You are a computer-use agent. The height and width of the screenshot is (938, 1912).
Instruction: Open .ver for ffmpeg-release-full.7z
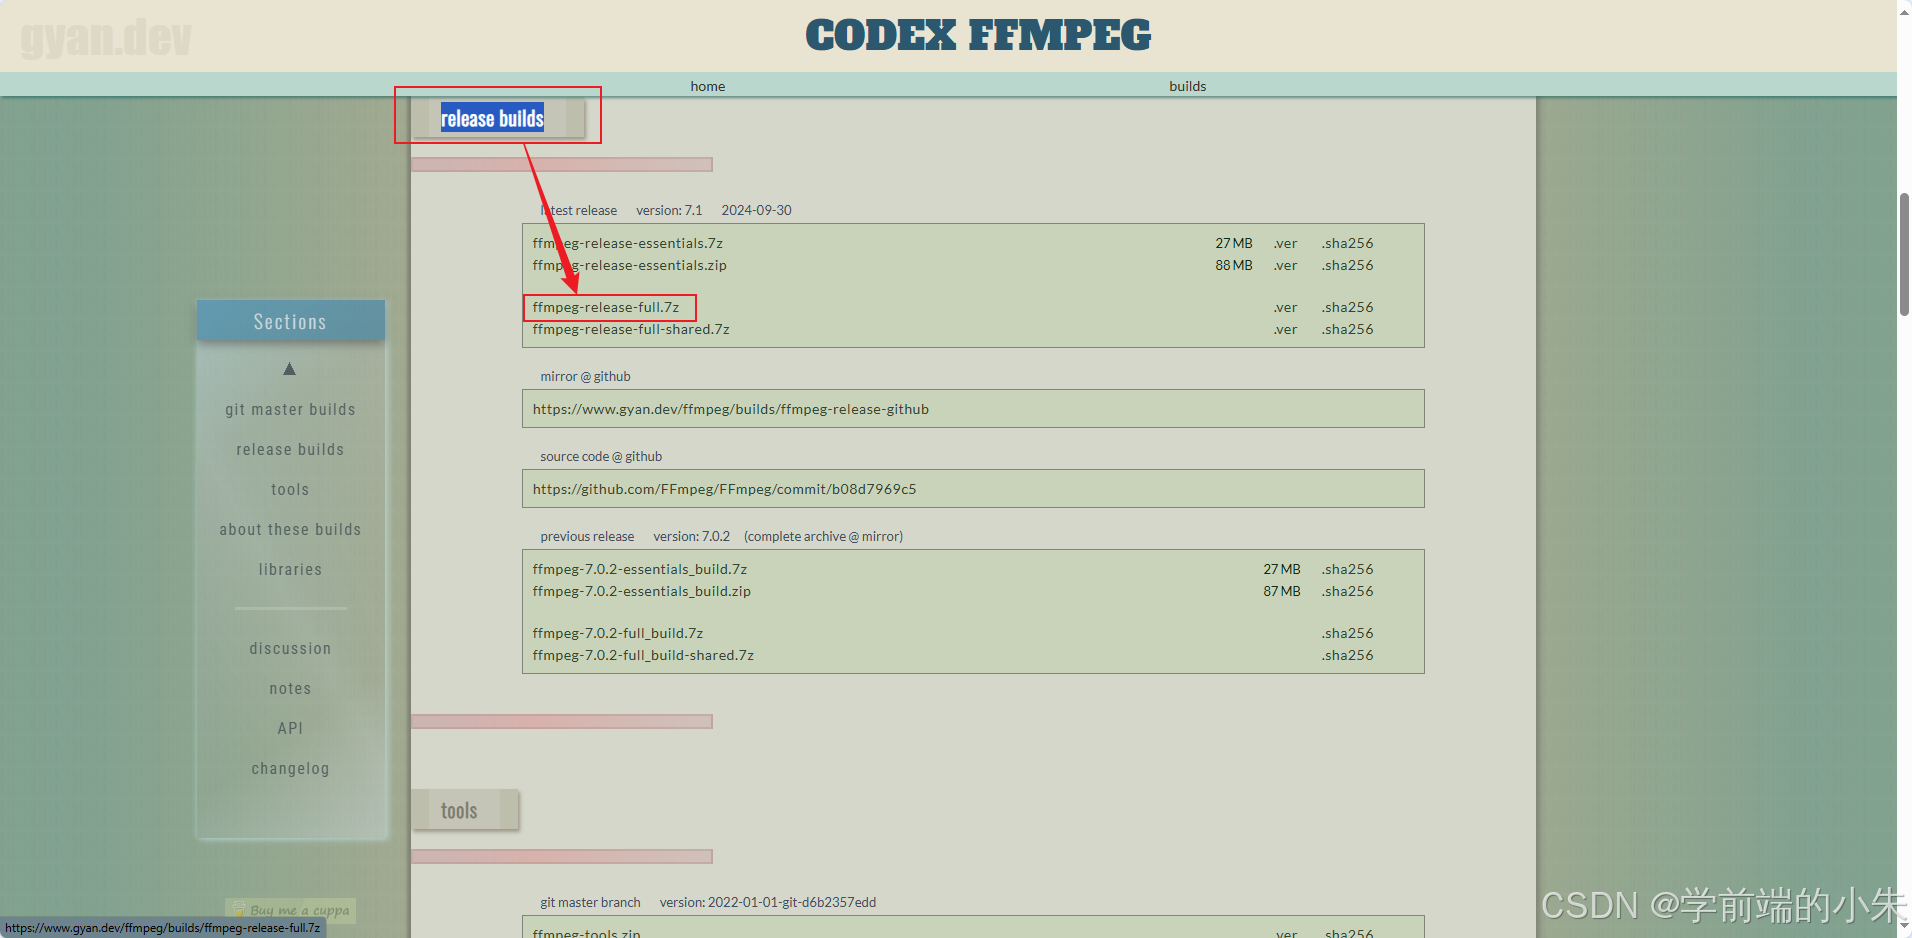point(1285,307)
